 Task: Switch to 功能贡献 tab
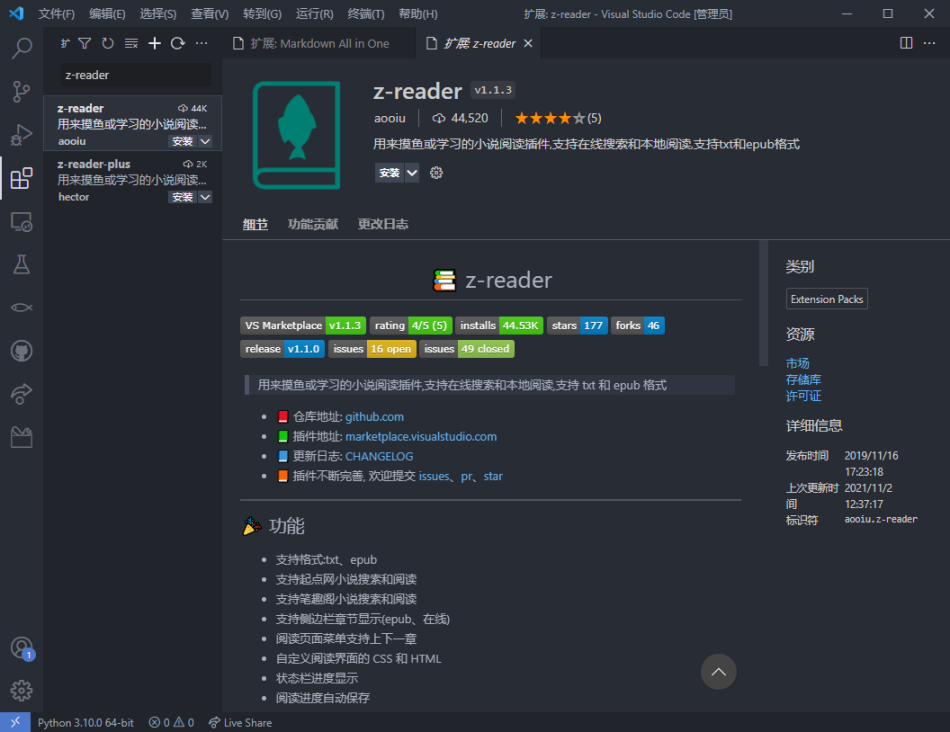click(x=313, y=224)
